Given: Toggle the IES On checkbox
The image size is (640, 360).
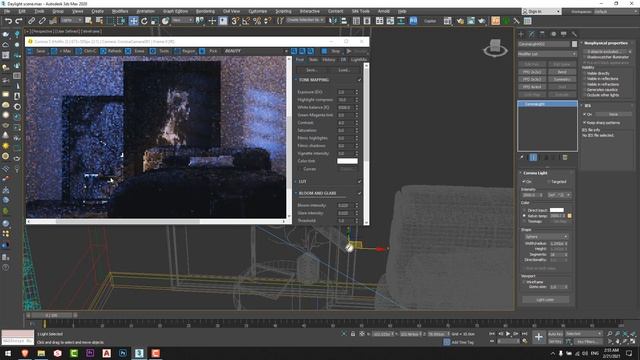Looking at the screenshot, I should (584, 114).
